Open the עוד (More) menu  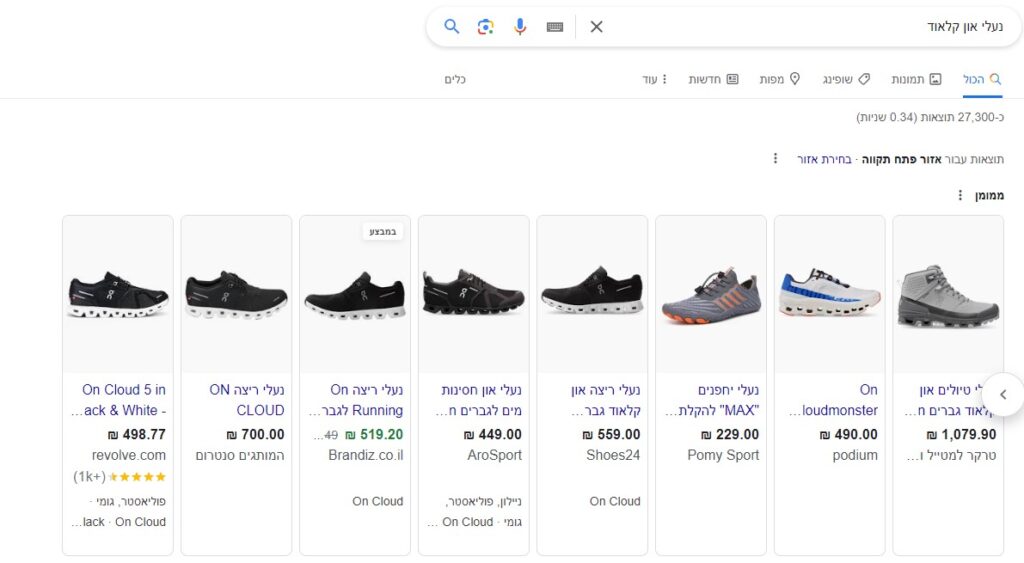[x=655, y=79]
